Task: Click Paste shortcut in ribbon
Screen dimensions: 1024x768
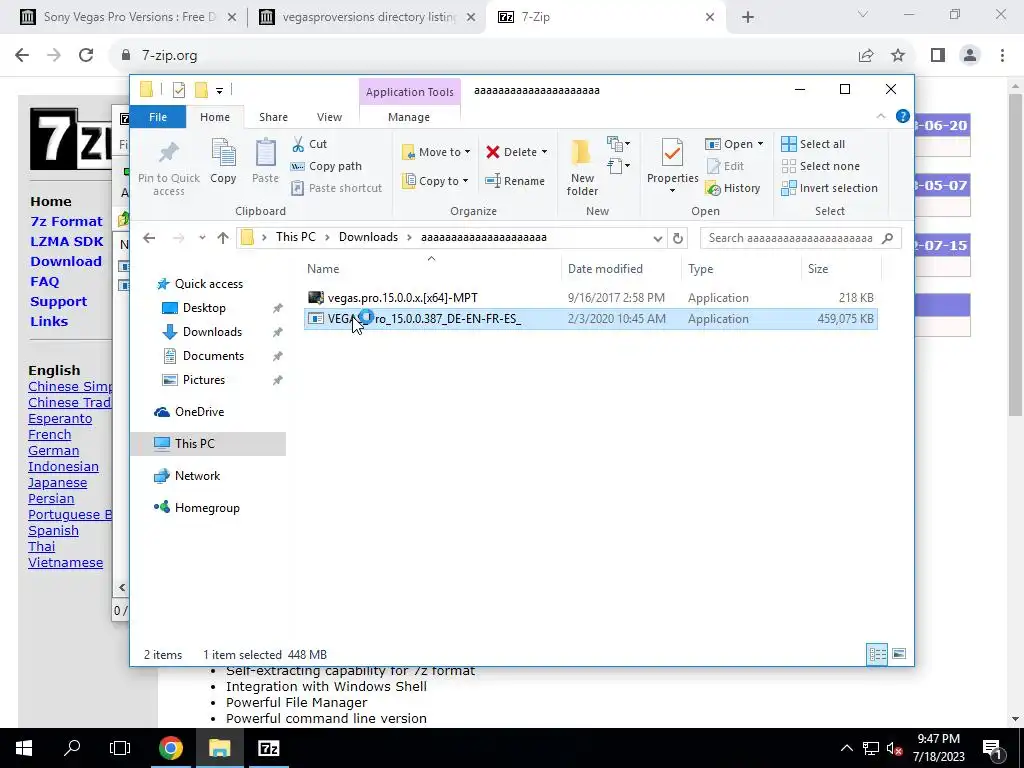Action: (x=336, y=188)
